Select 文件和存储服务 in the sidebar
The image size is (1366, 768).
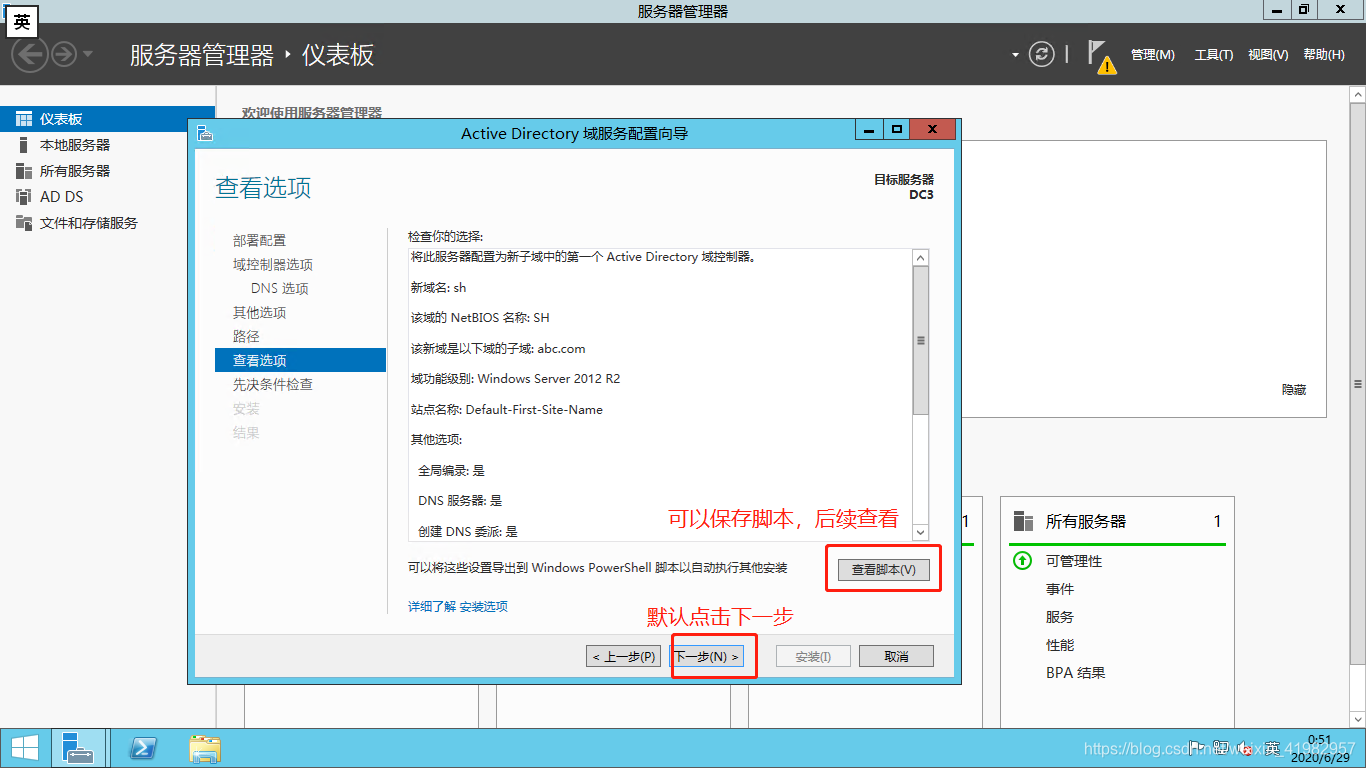click(107, 223)
